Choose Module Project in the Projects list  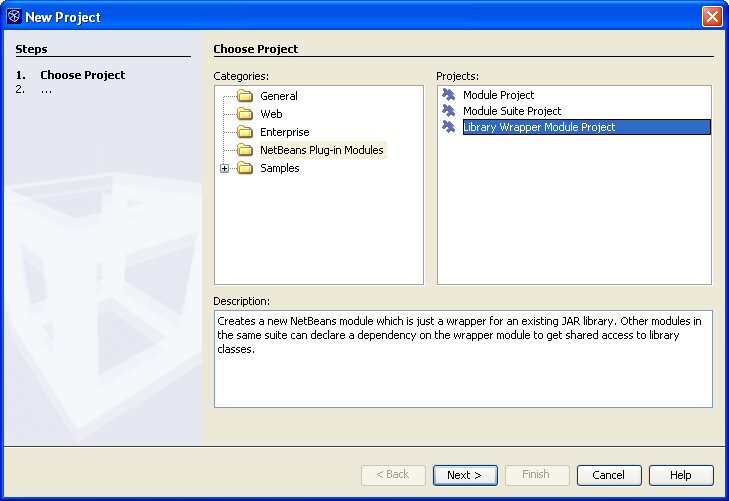(498, 95)
